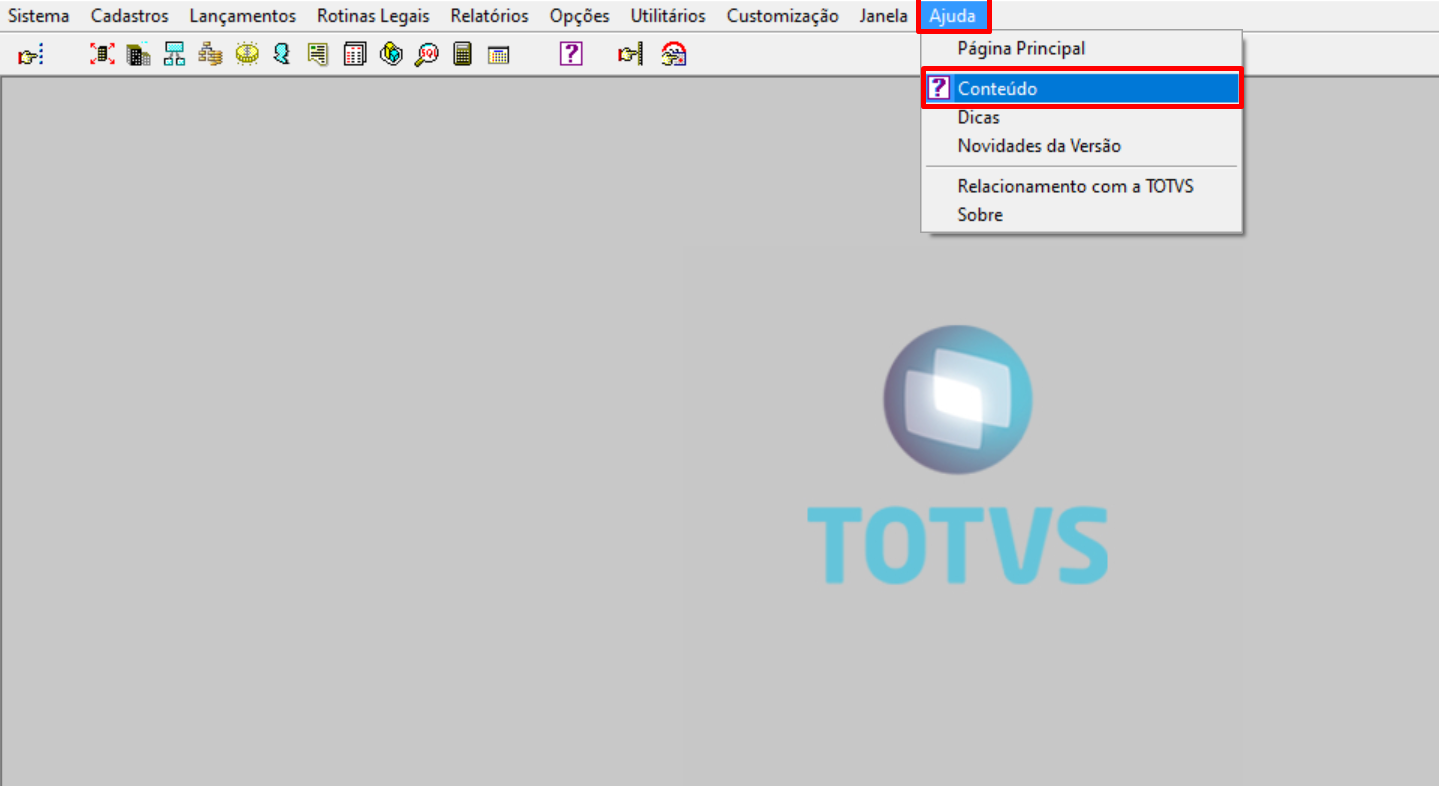Open the Sobre menu entry
Screen dimensions: 1439x786
pos(1081,215)
